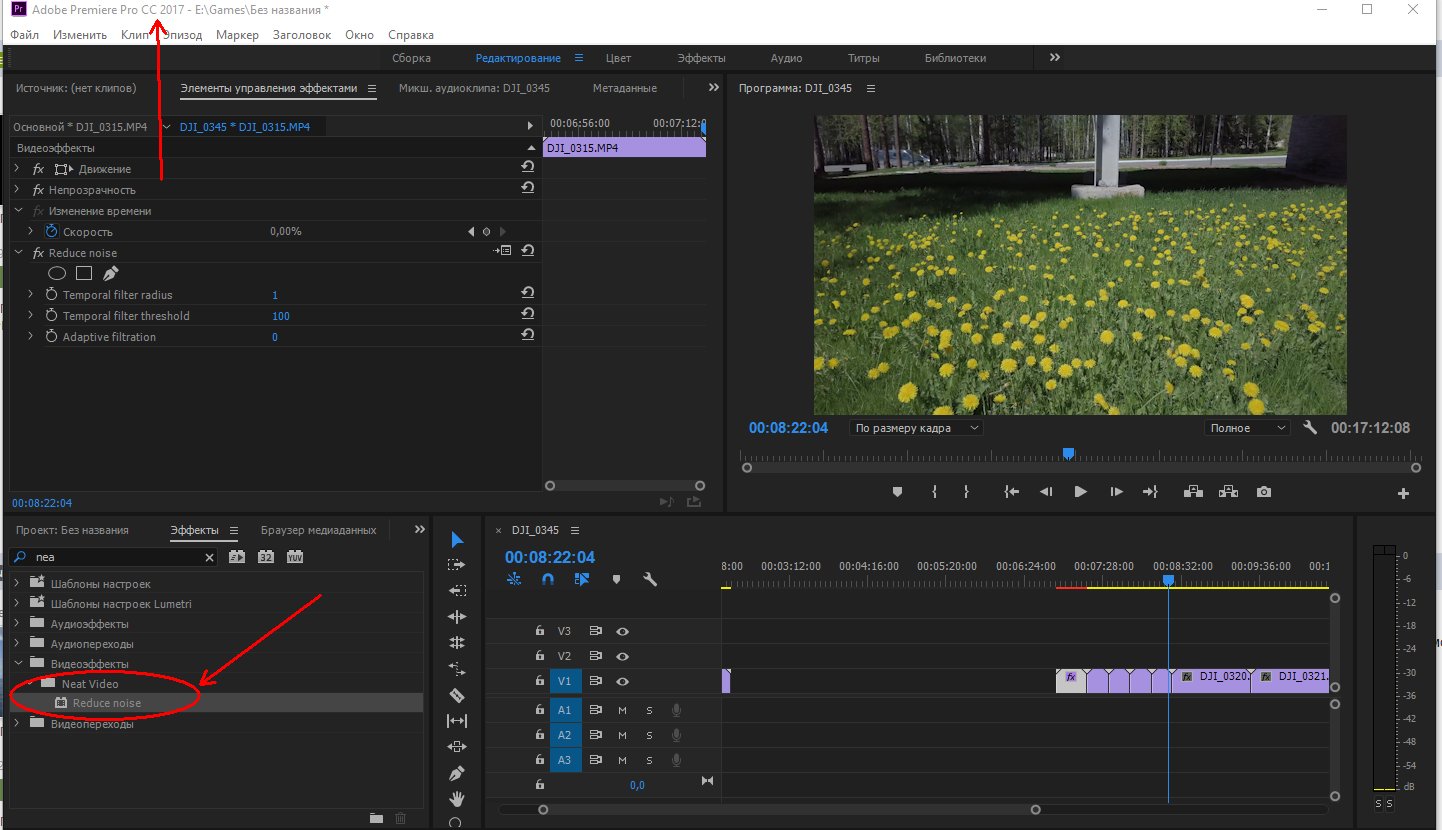Select the Track Select Forward tool
The width and height of the screenshot is (1442, 830).
(x=457, y=566)
